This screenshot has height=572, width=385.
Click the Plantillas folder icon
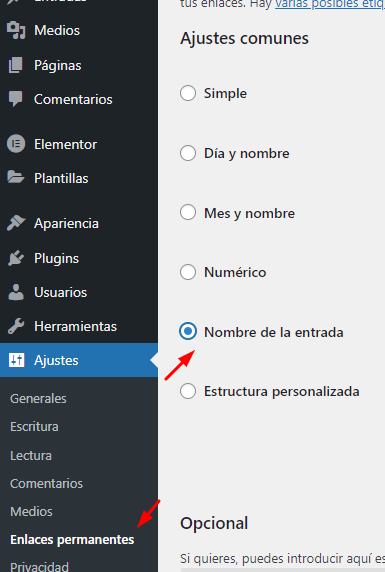click(x=16, y=178)
